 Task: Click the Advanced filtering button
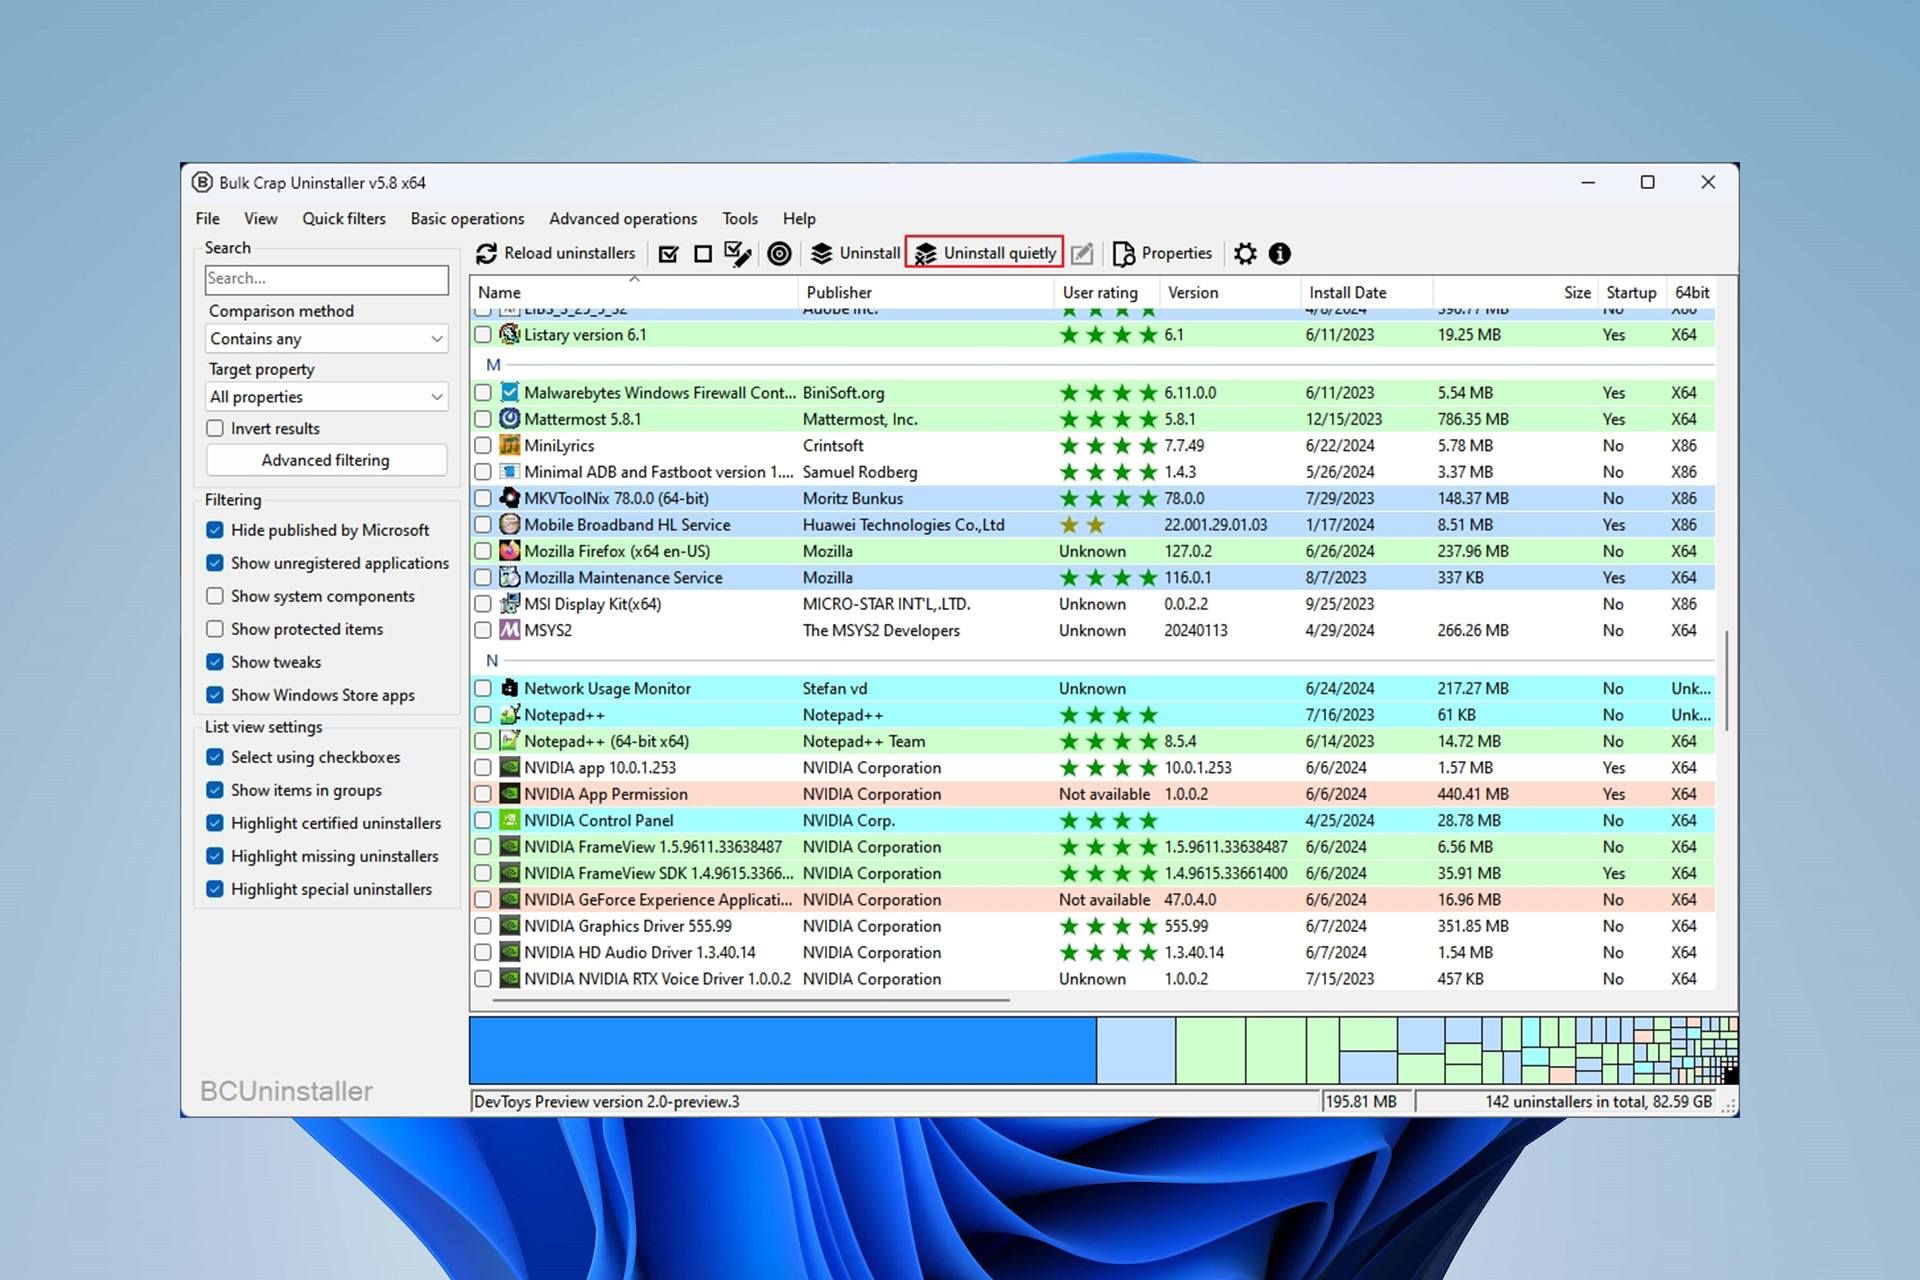[326, 460]
